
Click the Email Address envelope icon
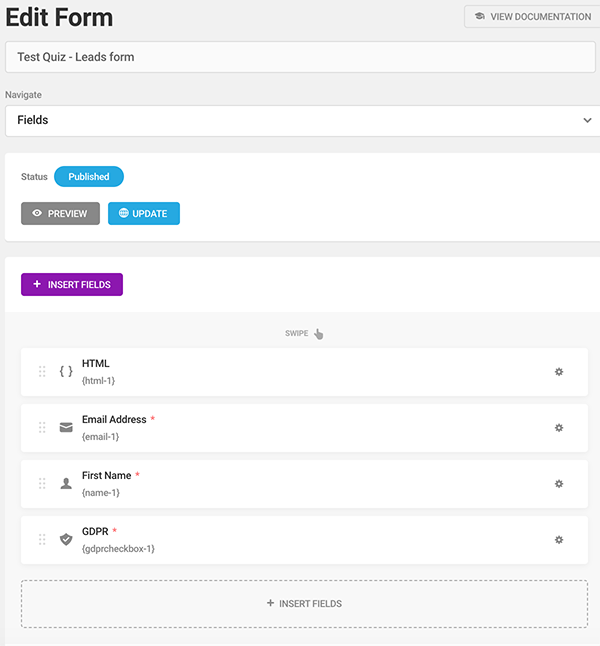click(66, 428)
